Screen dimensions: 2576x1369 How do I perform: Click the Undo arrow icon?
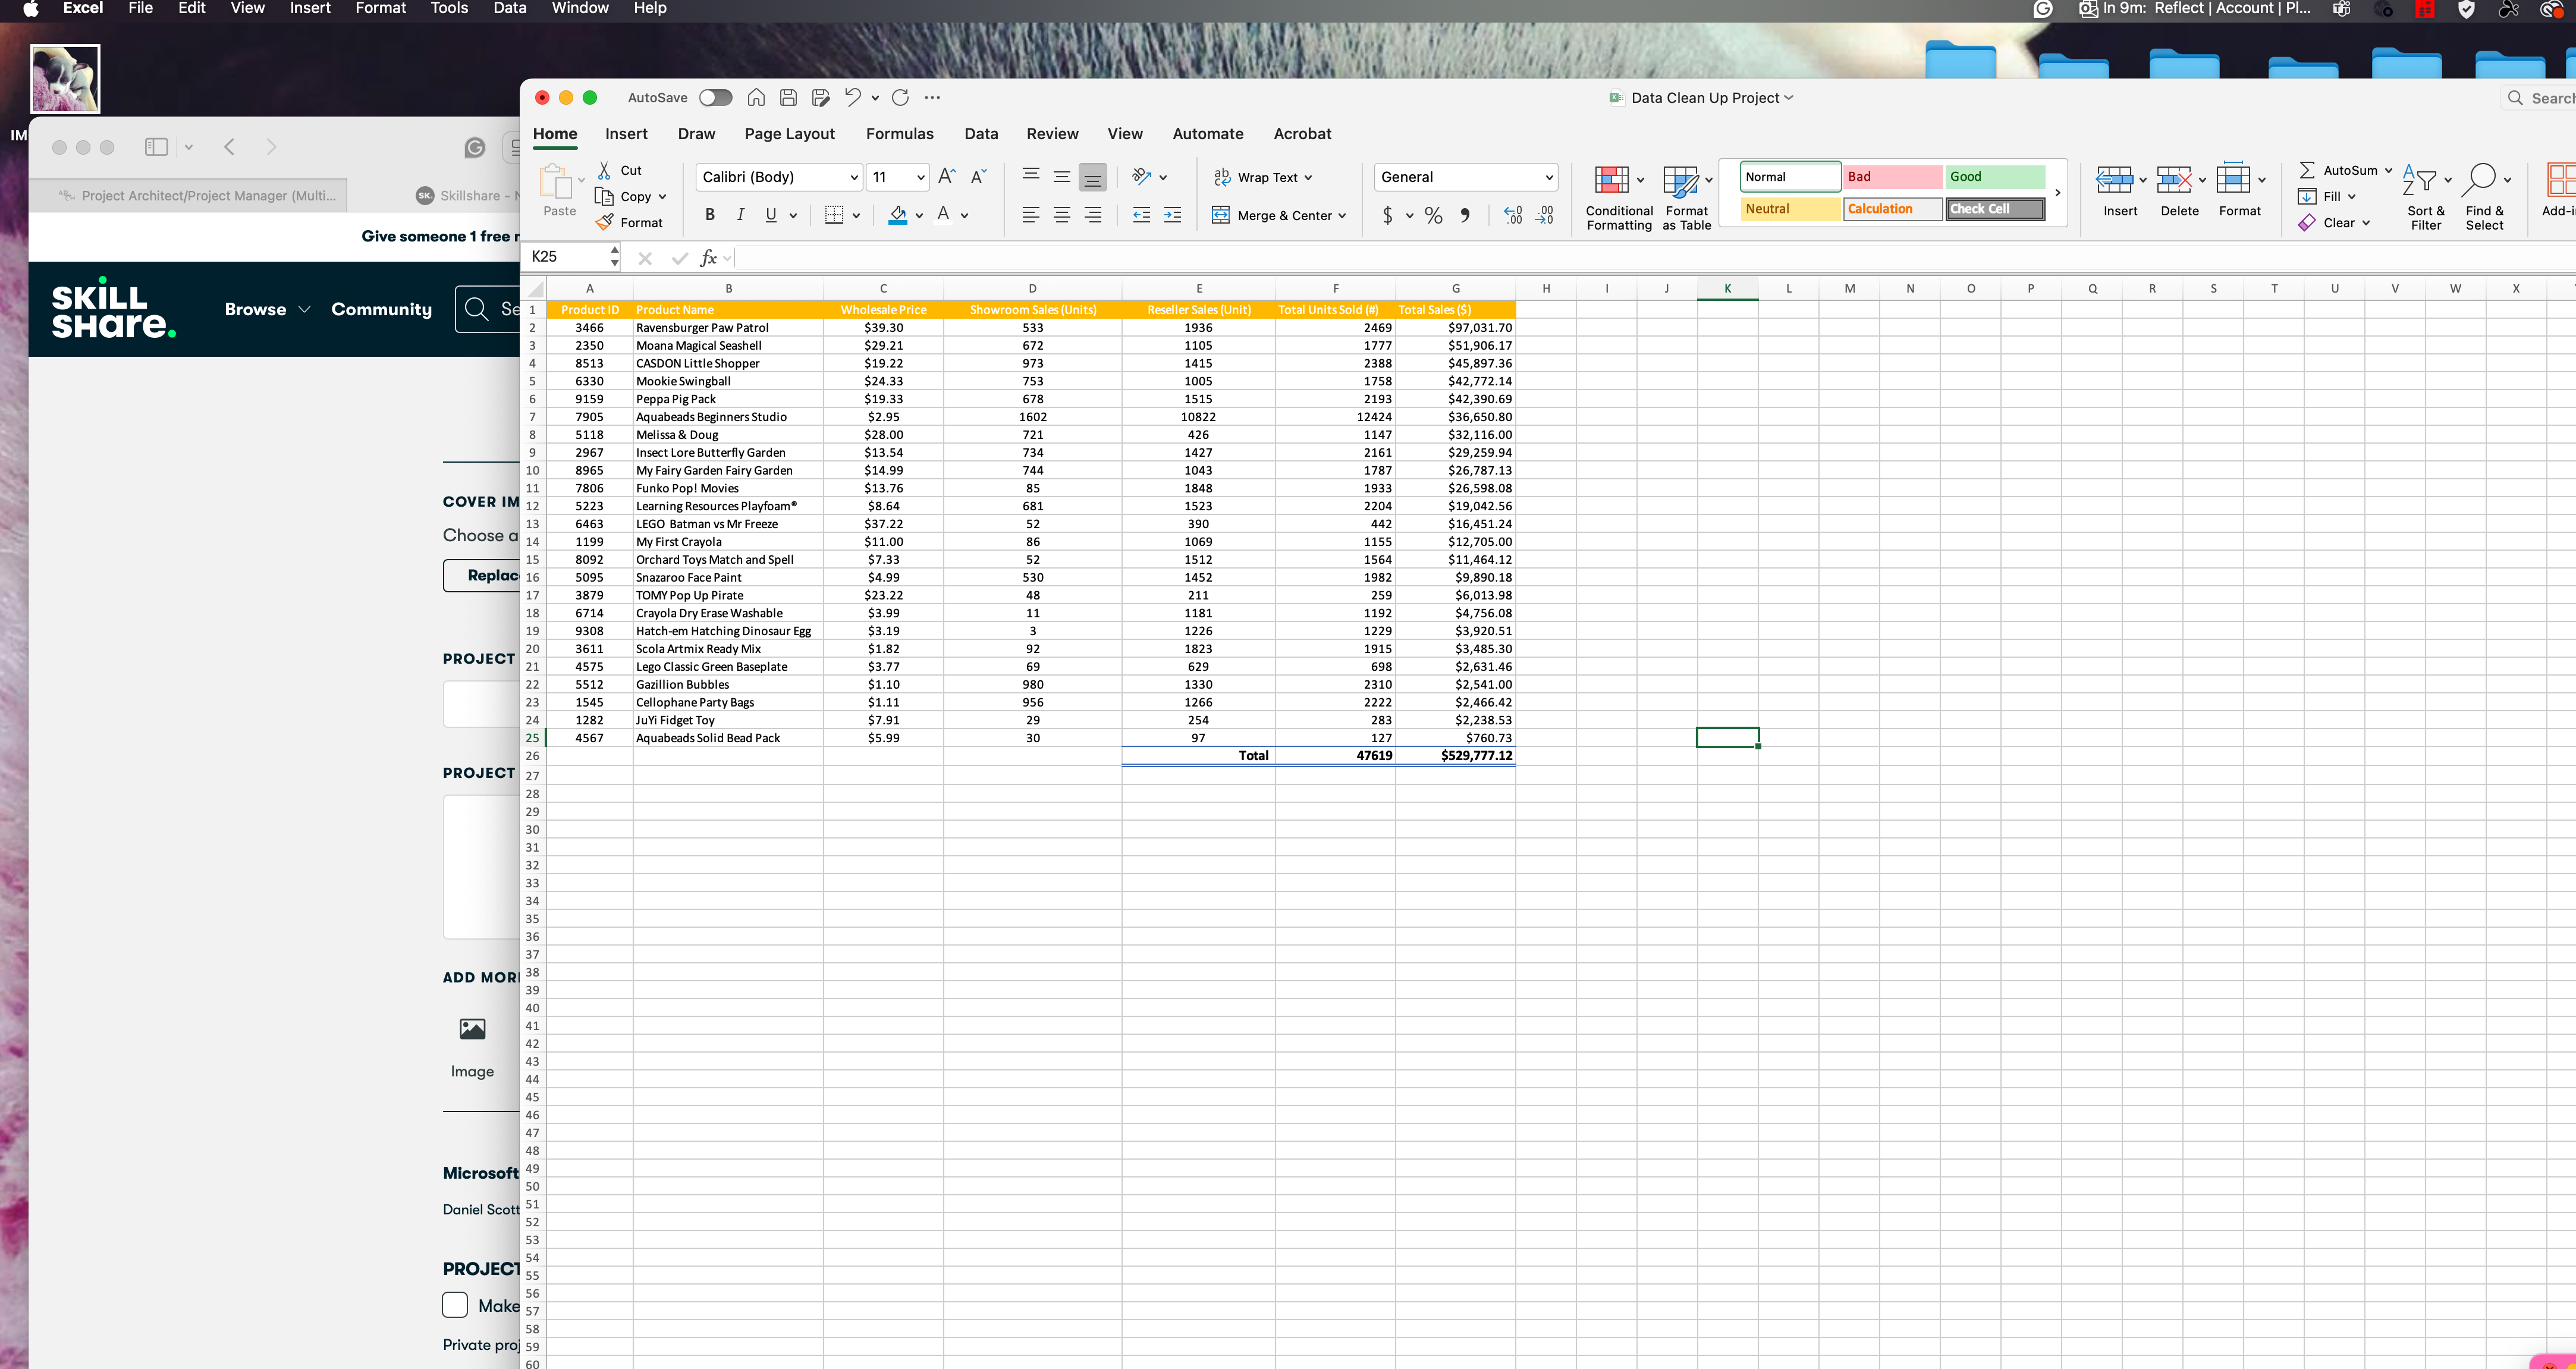[852, 97]
